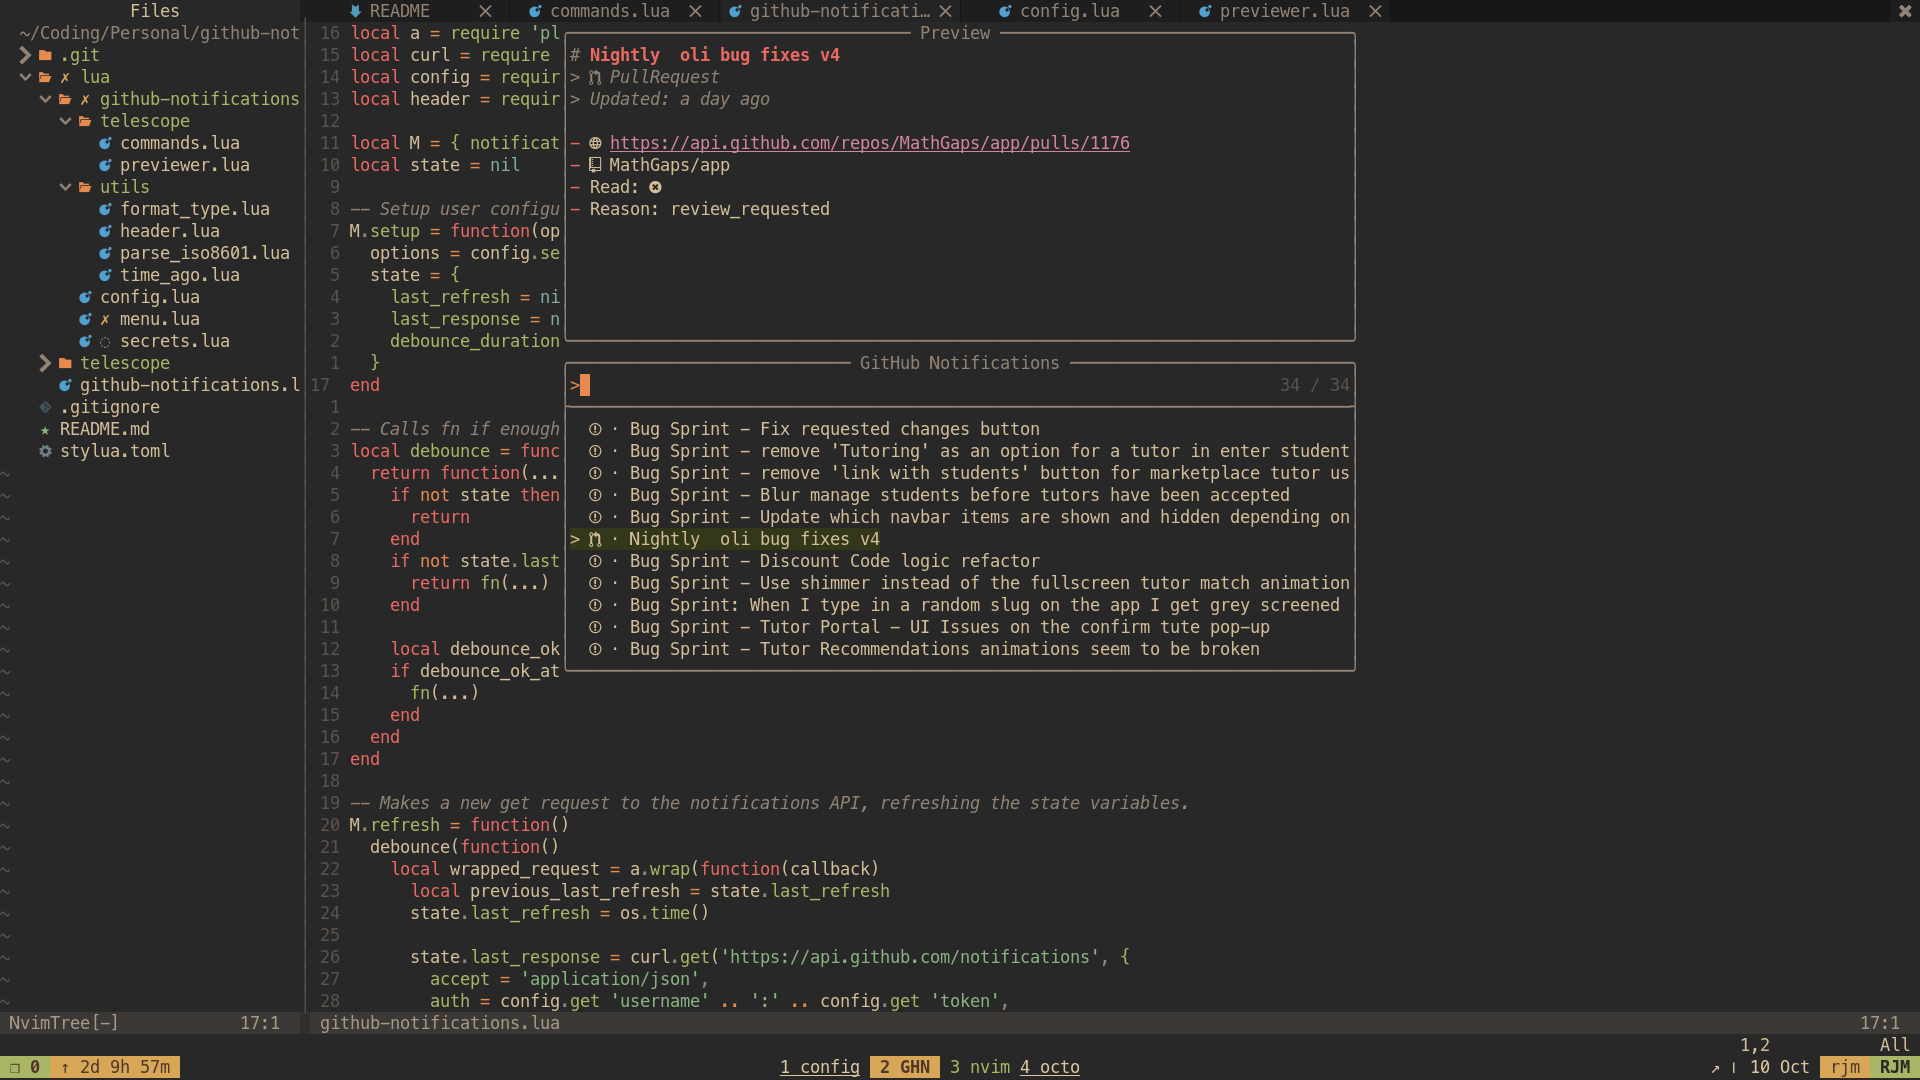Click the folder icon beside .git
Viewport: 1920px width, 1080px height.
coord(45,55)
